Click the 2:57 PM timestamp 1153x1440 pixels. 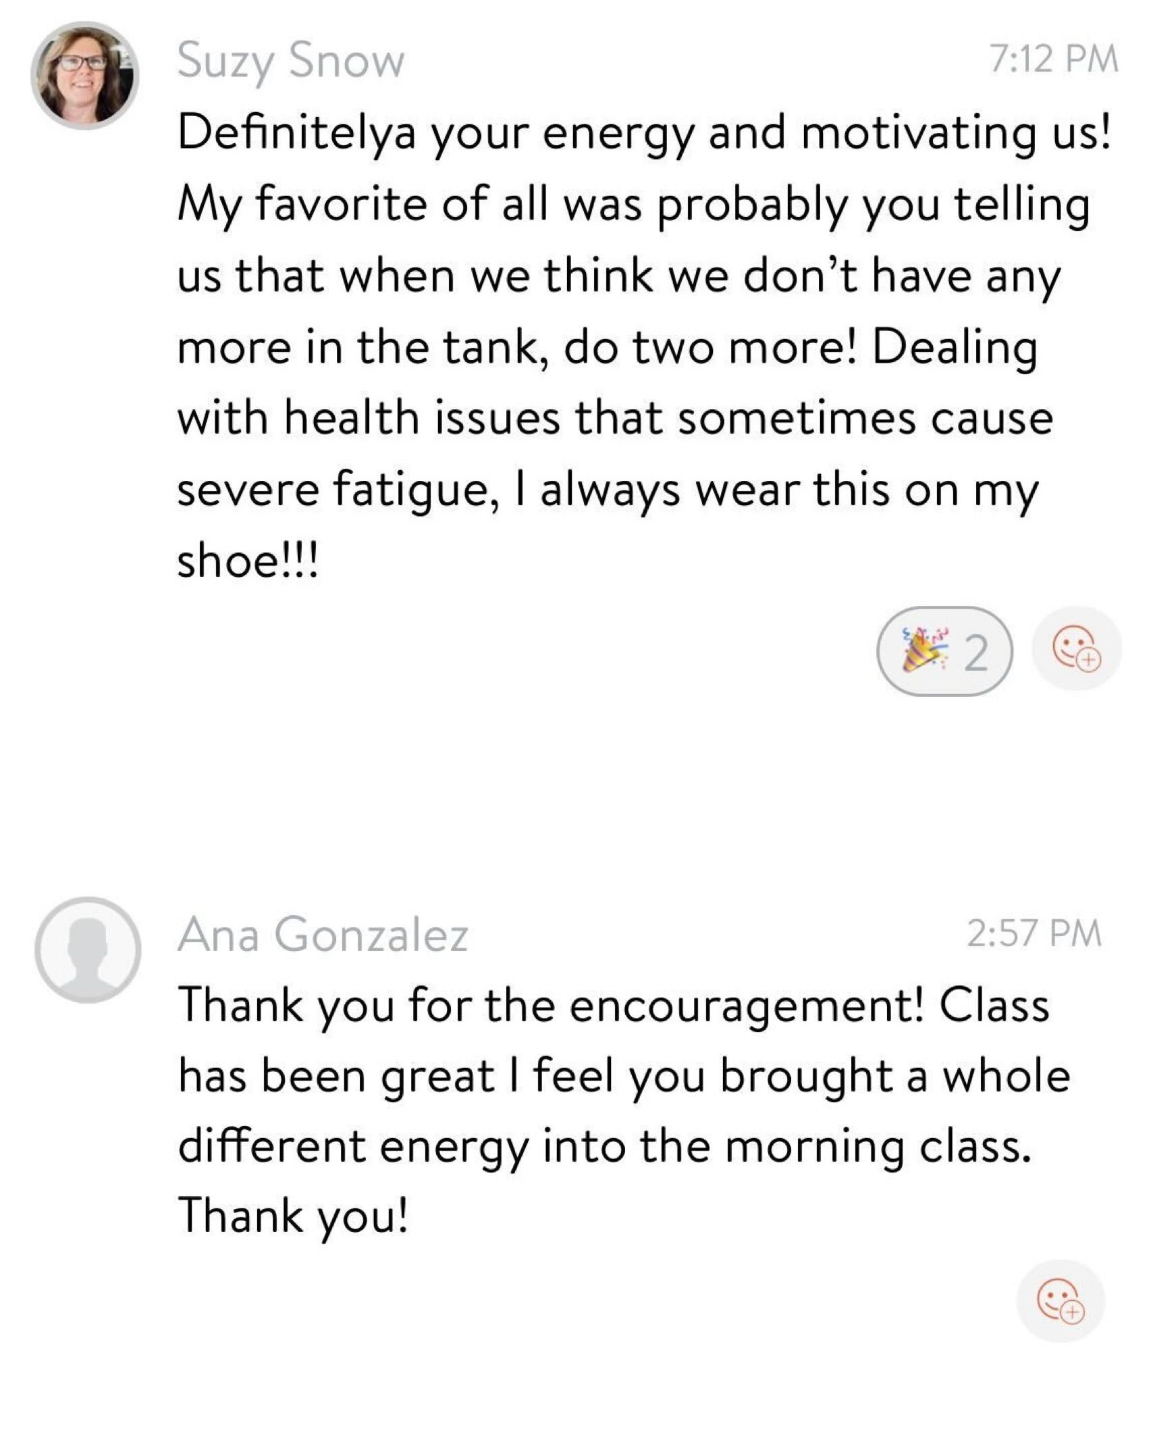click(x=1034, y=933)
